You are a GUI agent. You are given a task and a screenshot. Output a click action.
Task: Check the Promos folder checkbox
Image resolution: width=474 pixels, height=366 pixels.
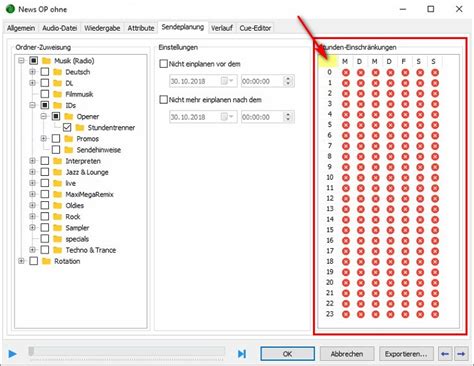click(56, 138)
